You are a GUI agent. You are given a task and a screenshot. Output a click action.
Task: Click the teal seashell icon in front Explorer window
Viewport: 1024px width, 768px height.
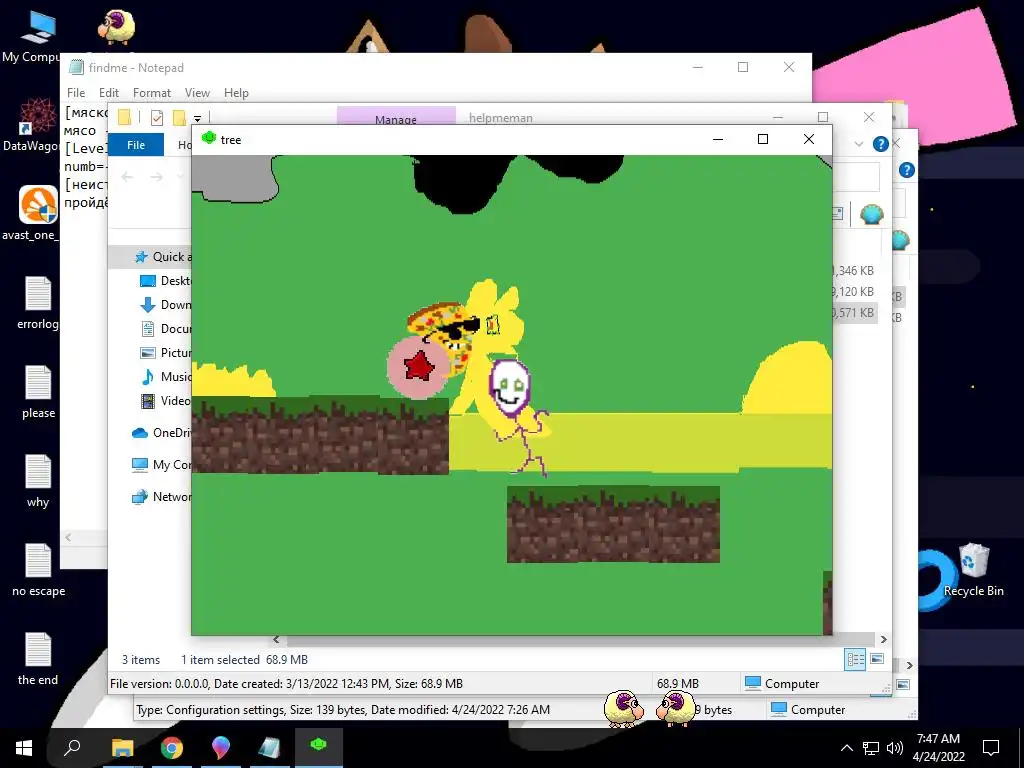(x=871, y=214)
